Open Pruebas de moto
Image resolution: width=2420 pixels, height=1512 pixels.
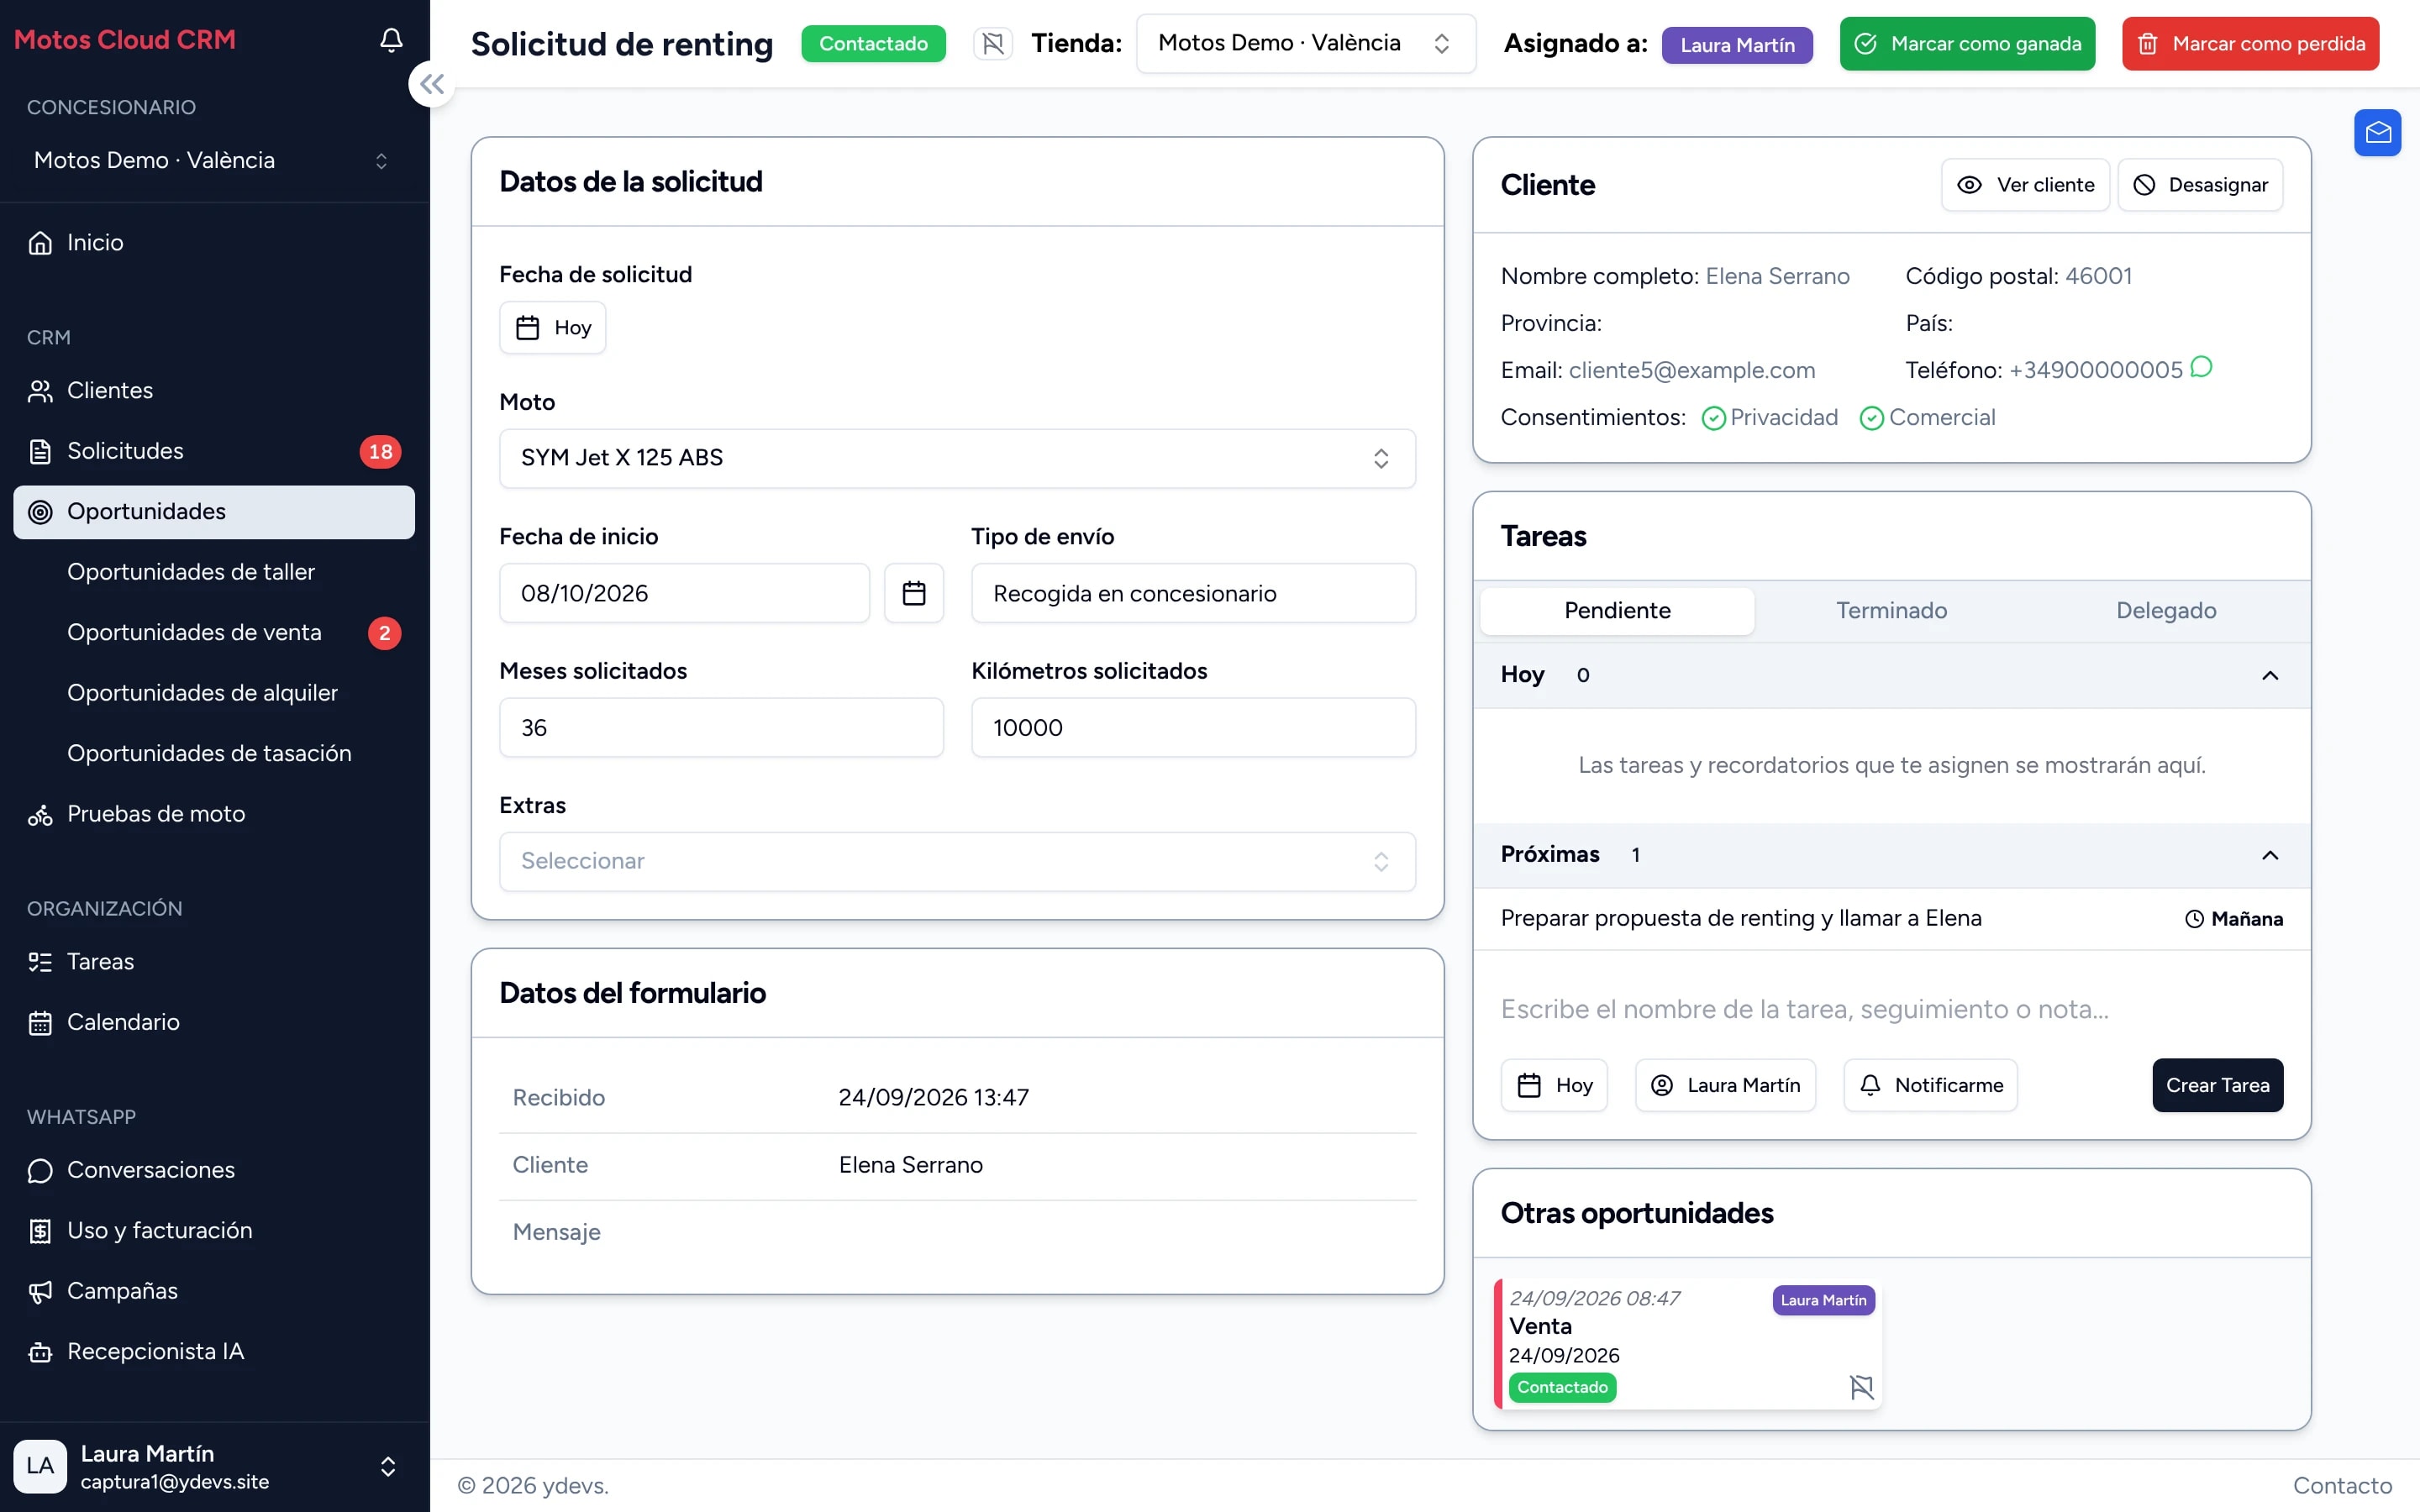click(214, 814)
